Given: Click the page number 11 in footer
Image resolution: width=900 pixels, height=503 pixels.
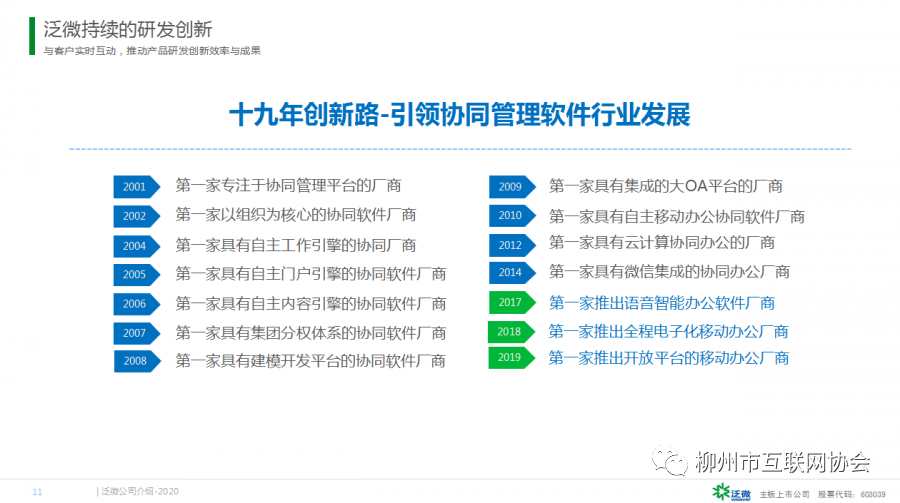Looking at the screenshot, I should (x=37, y=492).
